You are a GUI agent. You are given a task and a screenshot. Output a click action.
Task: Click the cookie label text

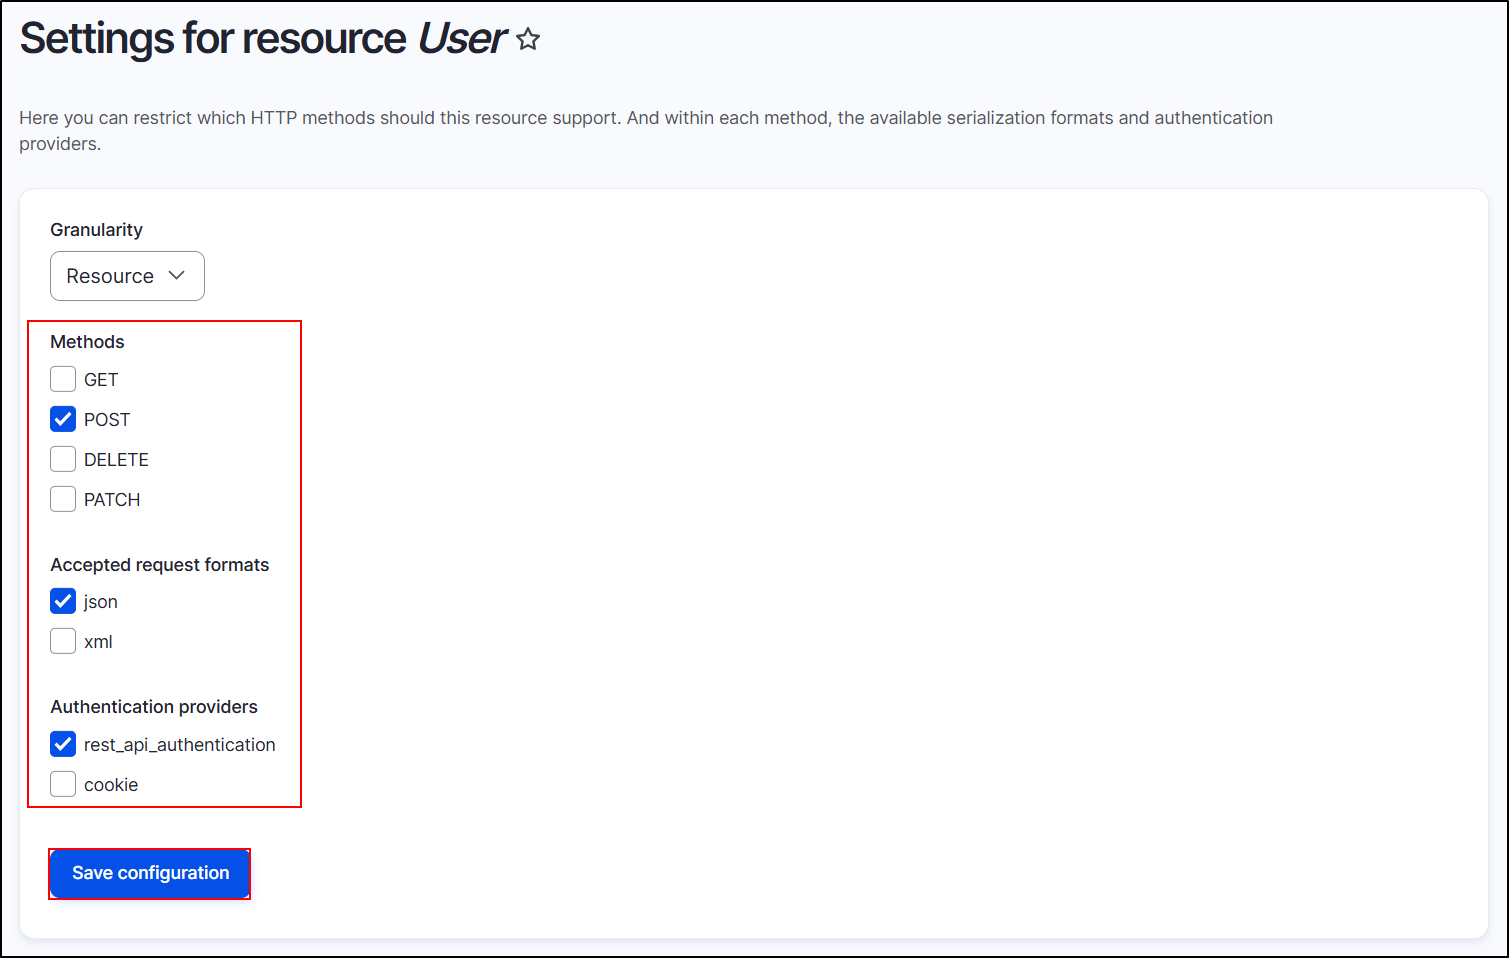pos(110,784)
